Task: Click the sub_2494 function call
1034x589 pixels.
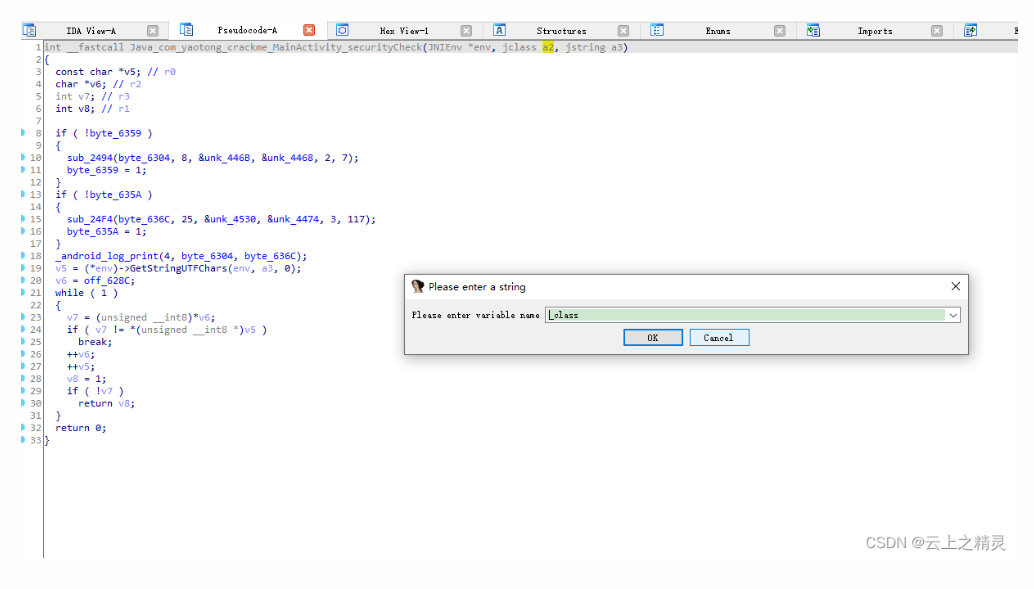Action: click(89, 158)
